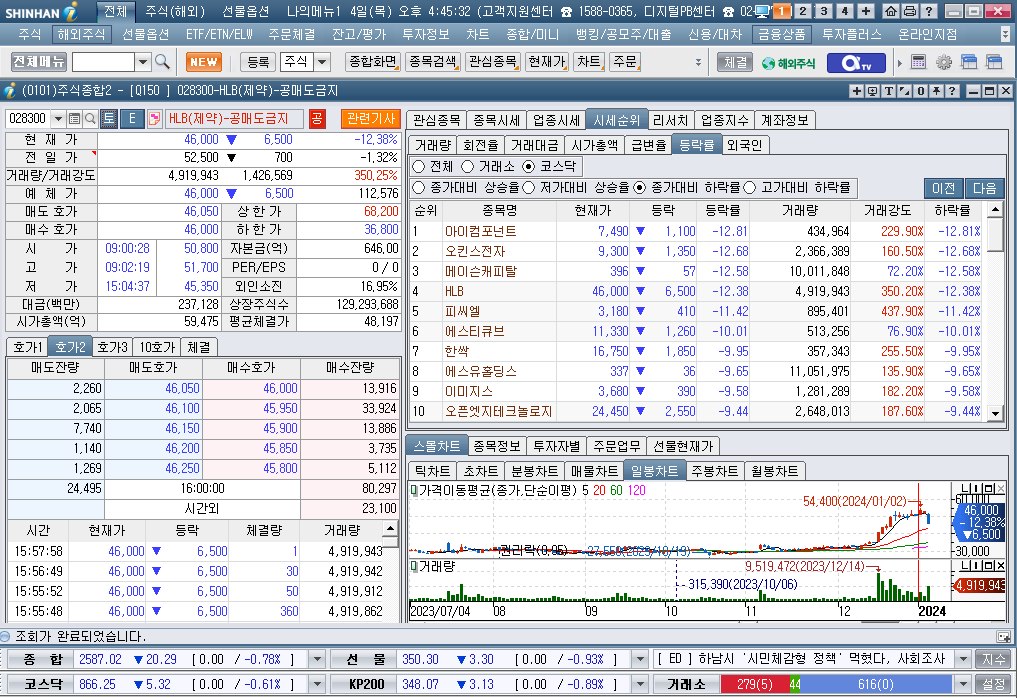Click the stock list icon next to 028300
The height and width of the screenshot is (698, 1017).
[x=74, y=119]
